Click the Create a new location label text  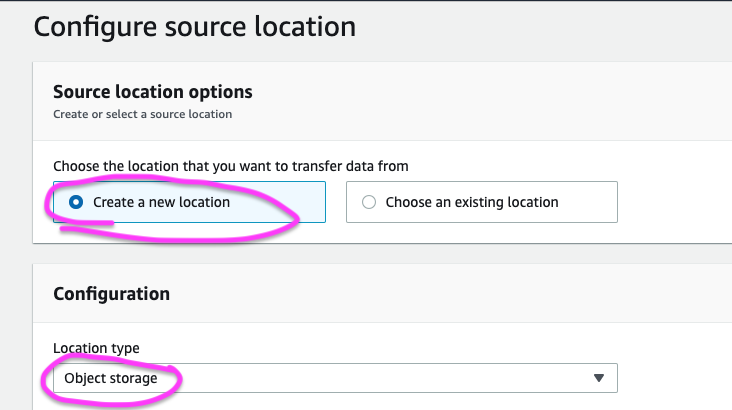[x=161, y=202]
